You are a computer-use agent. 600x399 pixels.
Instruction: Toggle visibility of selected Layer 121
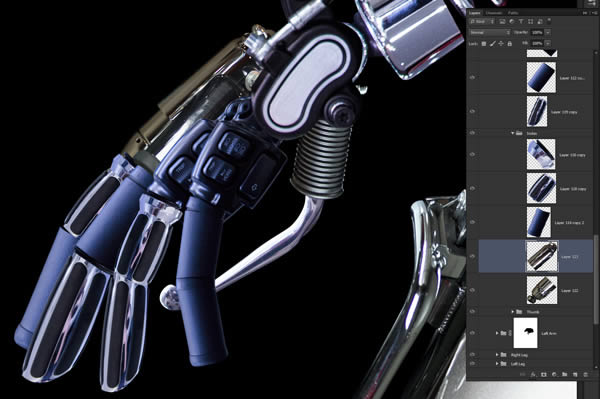473,256
